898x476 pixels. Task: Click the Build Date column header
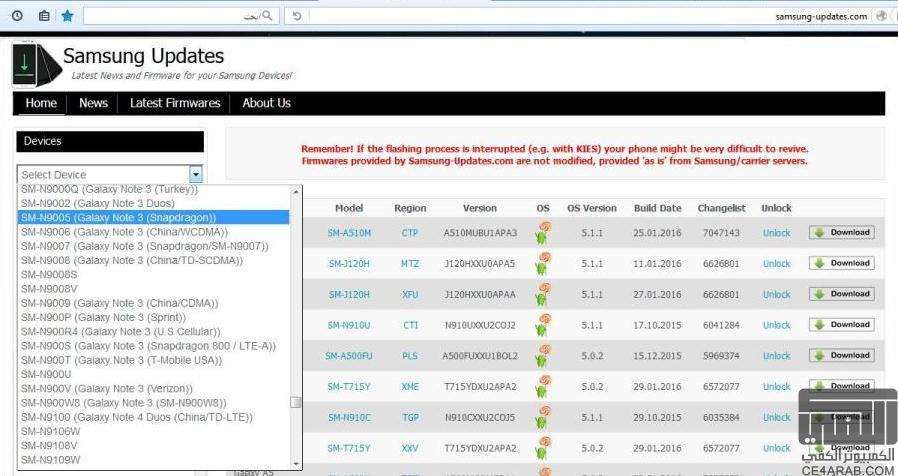coord(657,209)
